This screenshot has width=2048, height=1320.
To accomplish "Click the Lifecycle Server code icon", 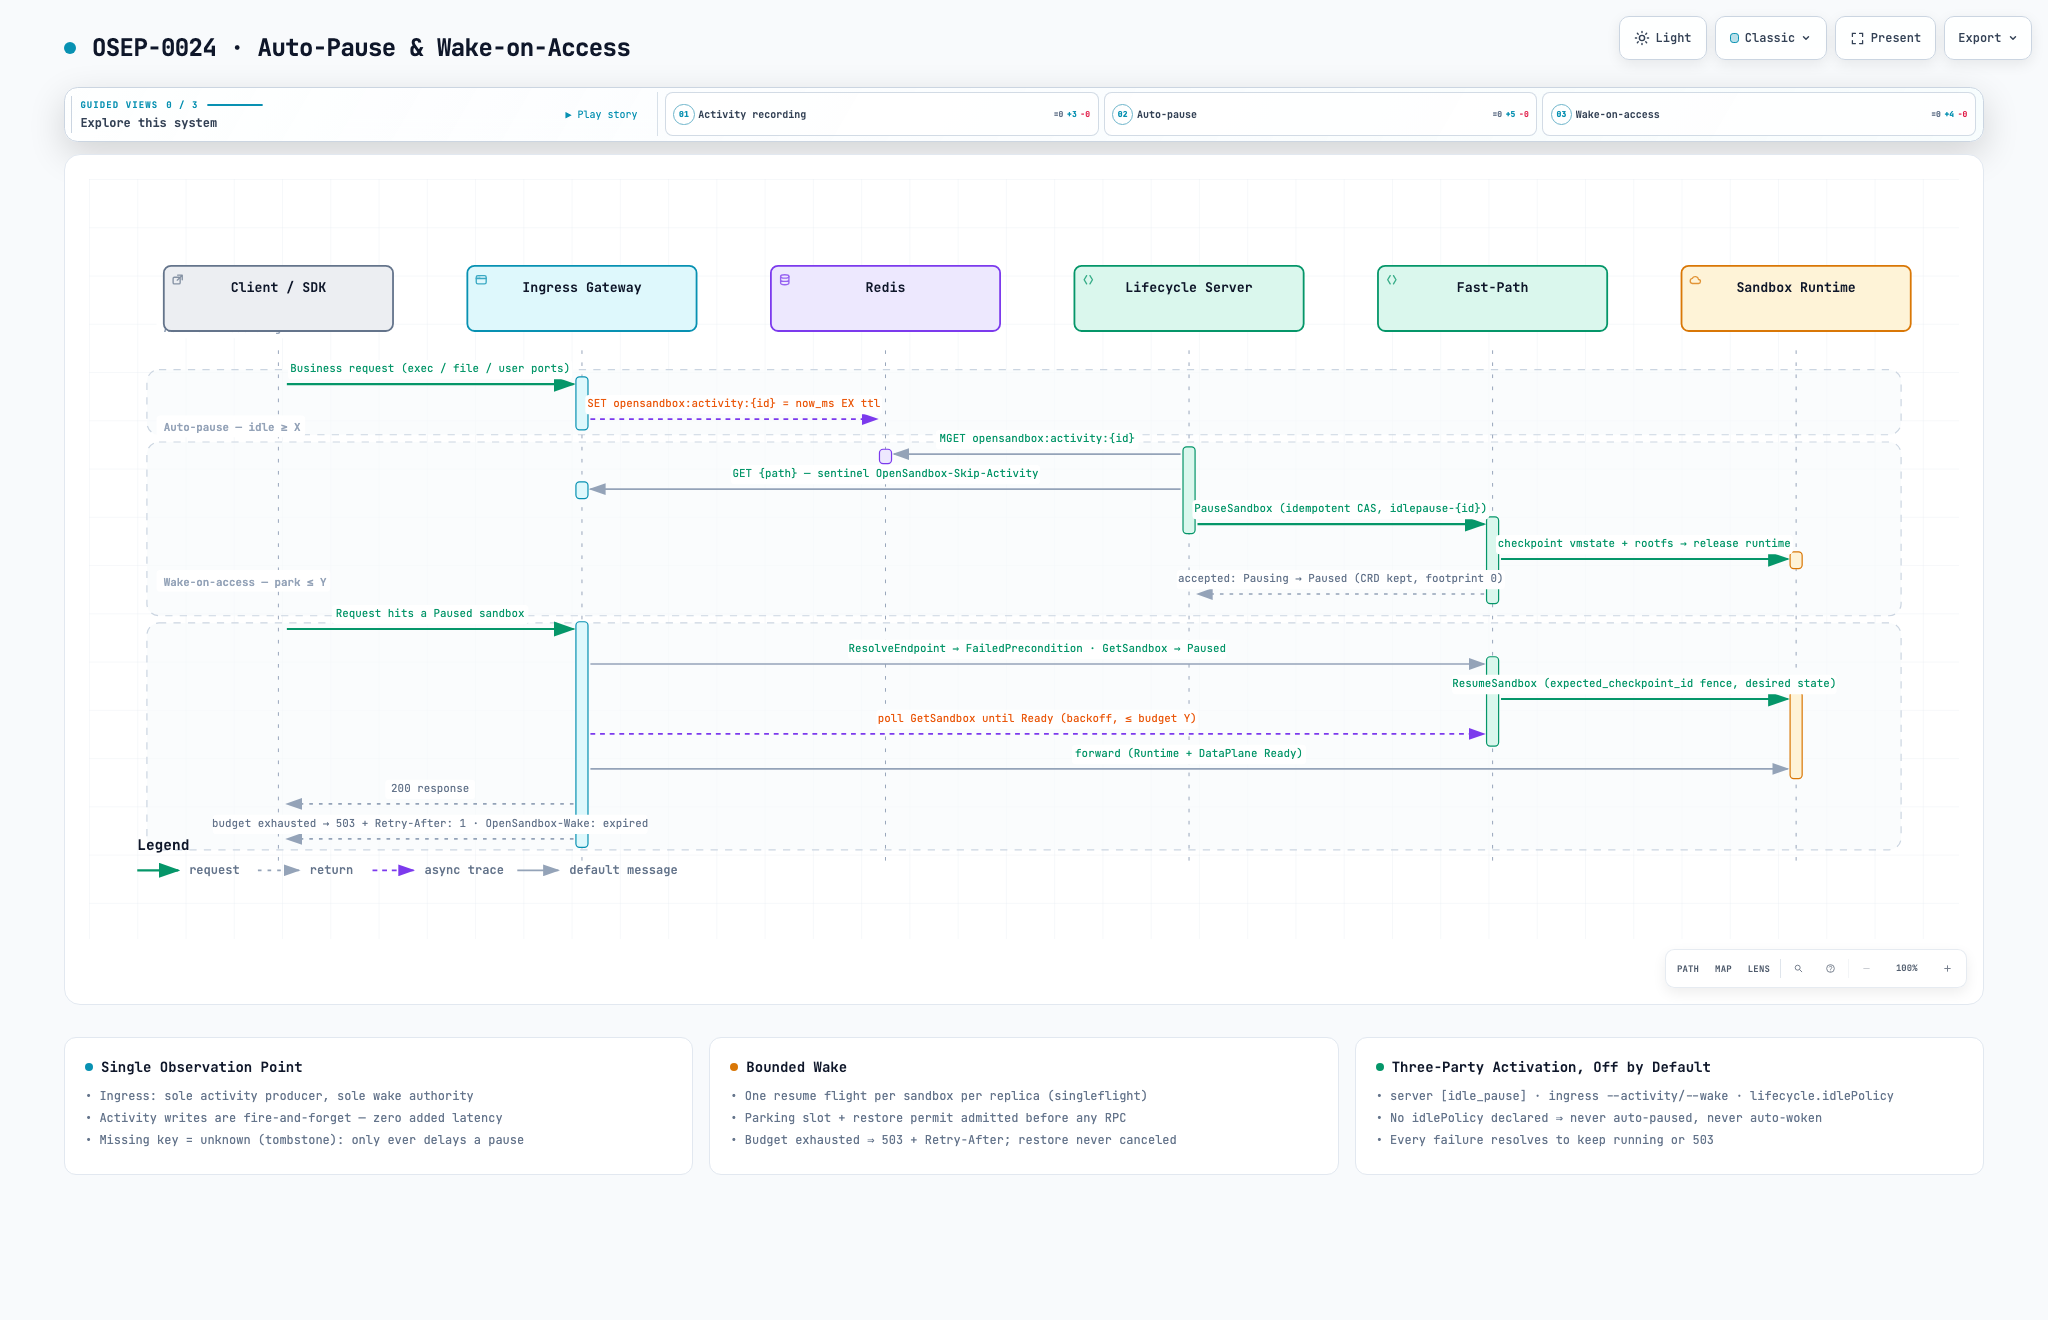I will click(x=1088, y=280).
